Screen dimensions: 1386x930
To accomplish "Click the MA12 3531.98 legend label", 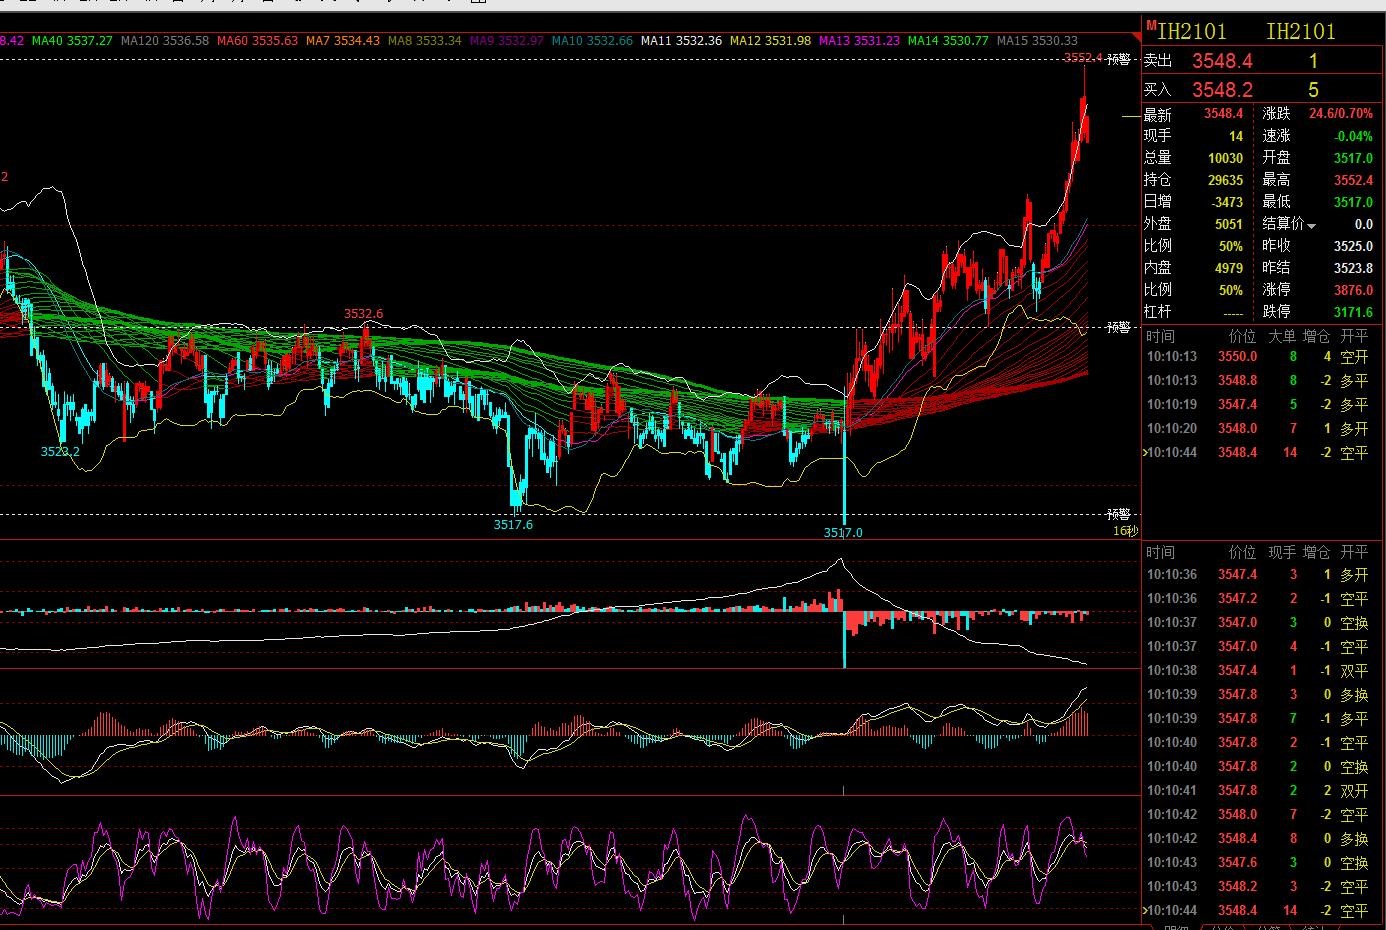I will [770, 41].
